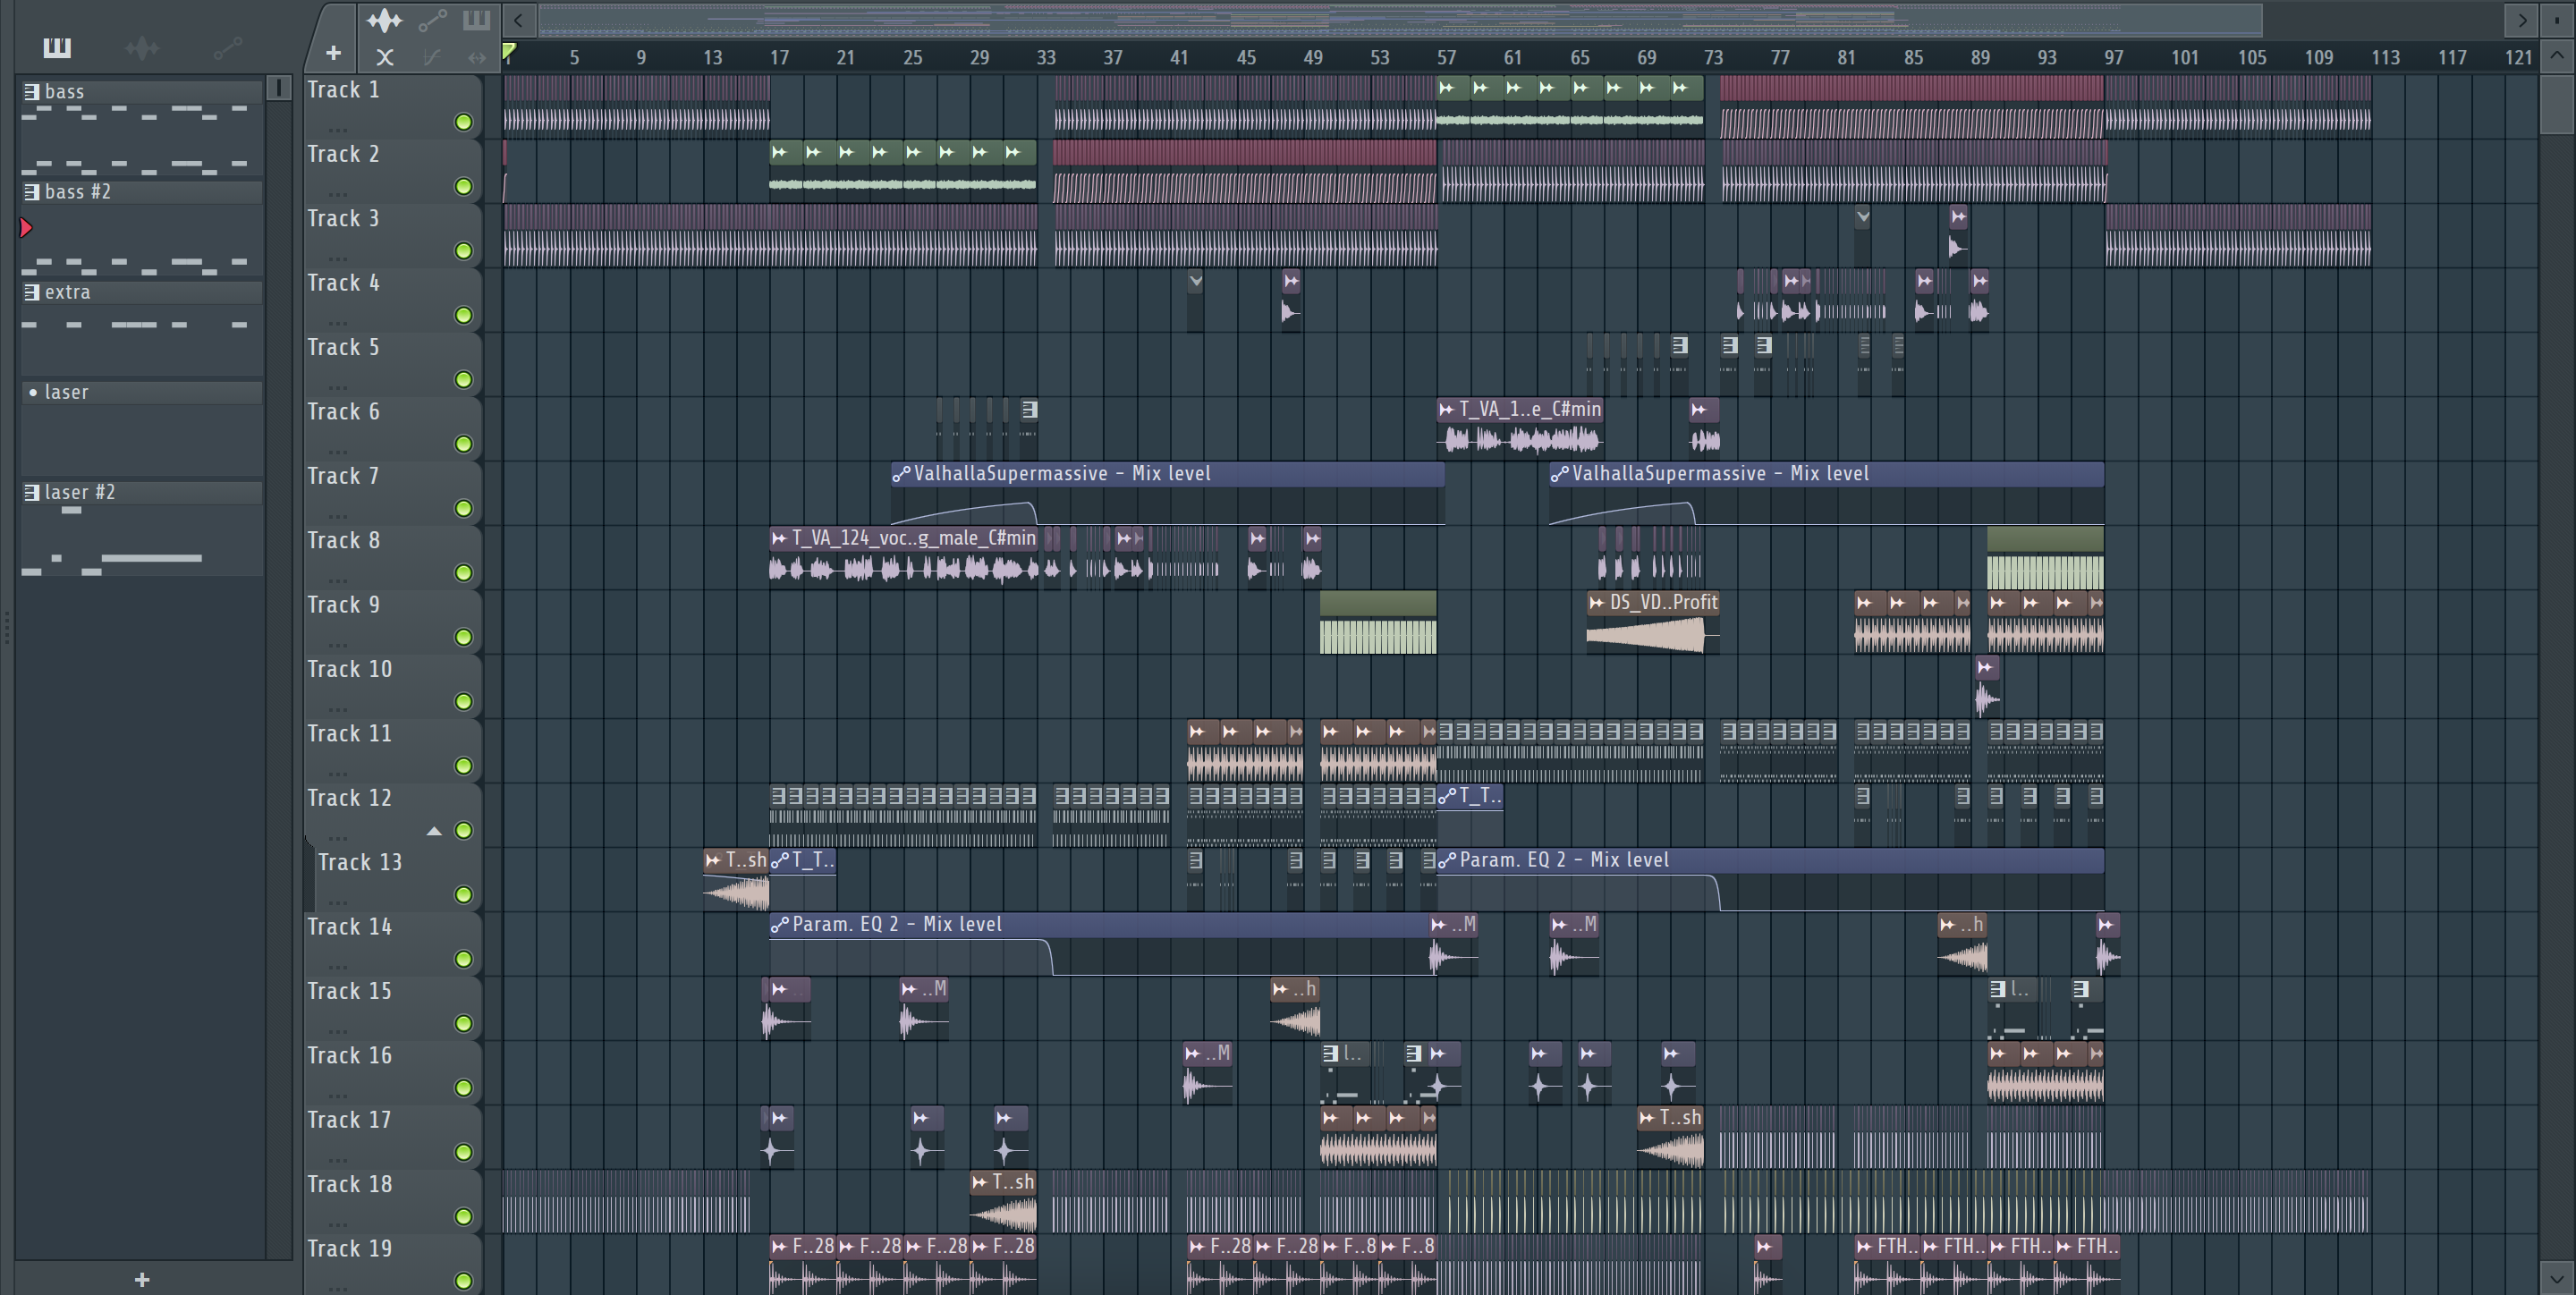
Task: Click the add track plus button beside Track 1
Action: (x=333, y=53)
